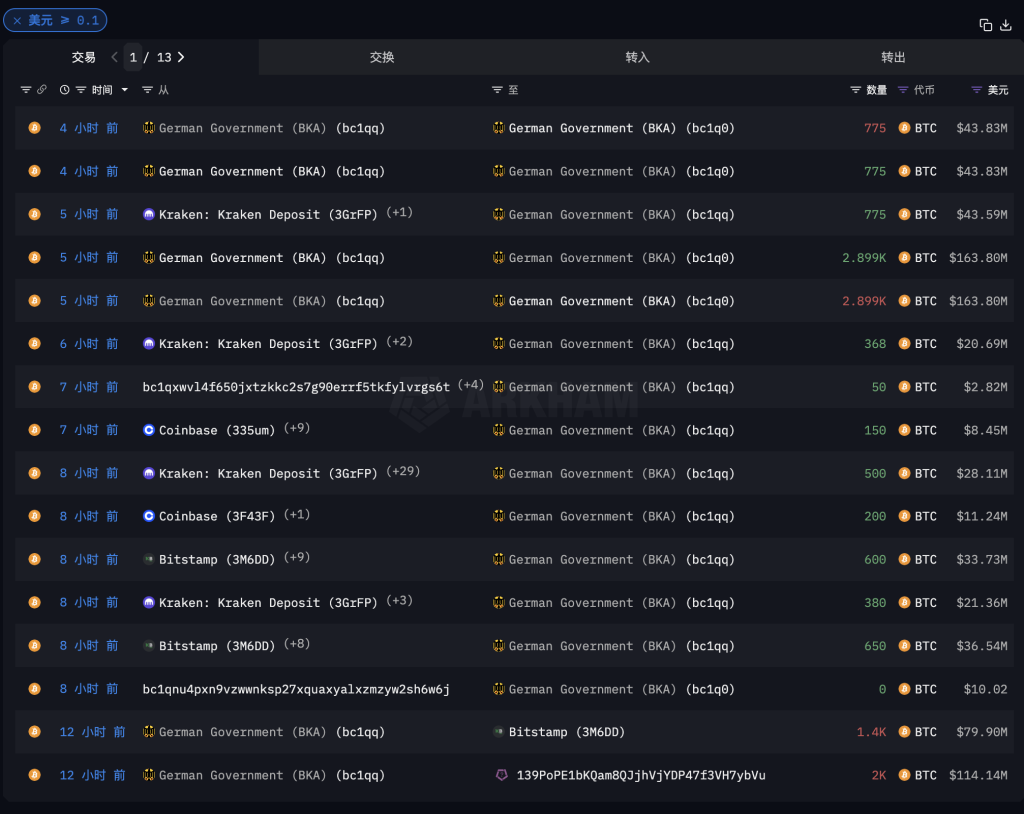Image resolution: width=1024 pixels, height=814 pixels.
Task: Click the download icon at top right
Action: click(1006, 25)
